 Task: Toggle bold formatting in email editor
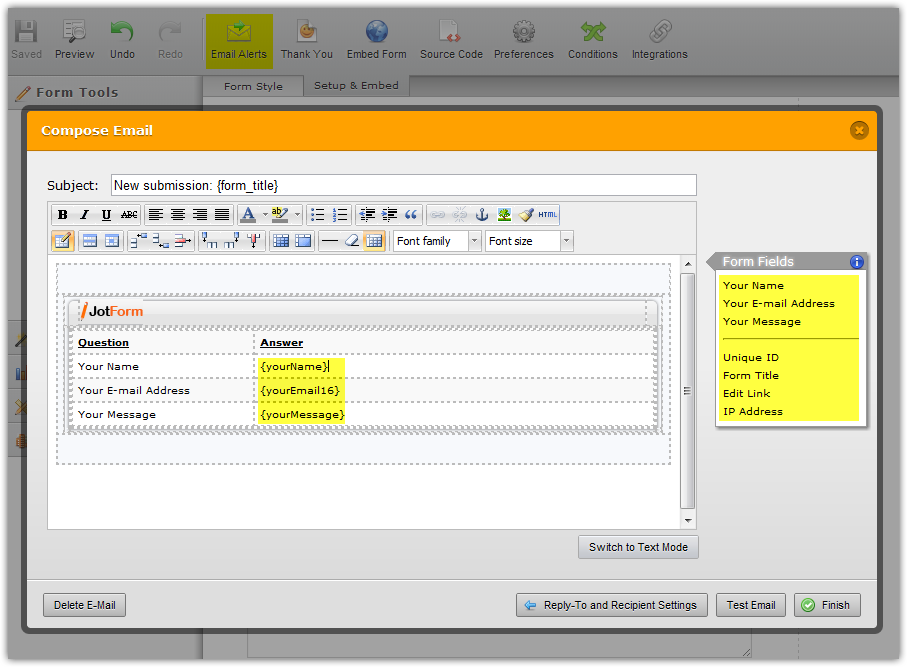pos(62,215)
